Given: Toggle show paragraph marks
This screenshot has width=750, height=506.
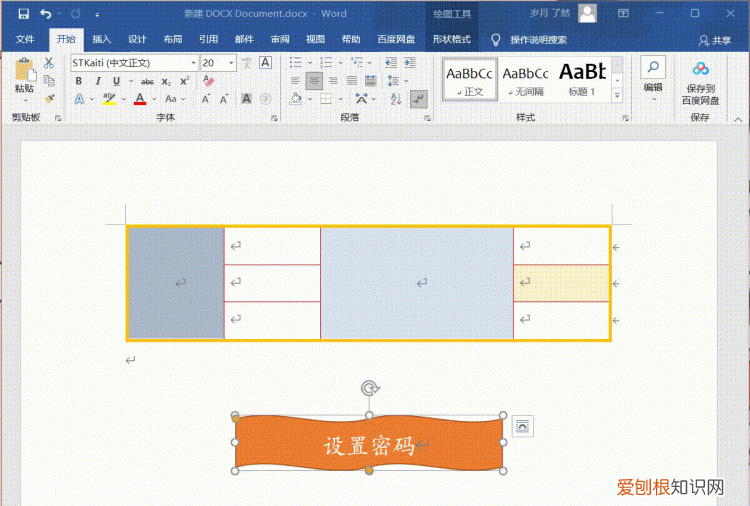Looking at the screenshot, I should pyautogui.click(x=419, y=99).
